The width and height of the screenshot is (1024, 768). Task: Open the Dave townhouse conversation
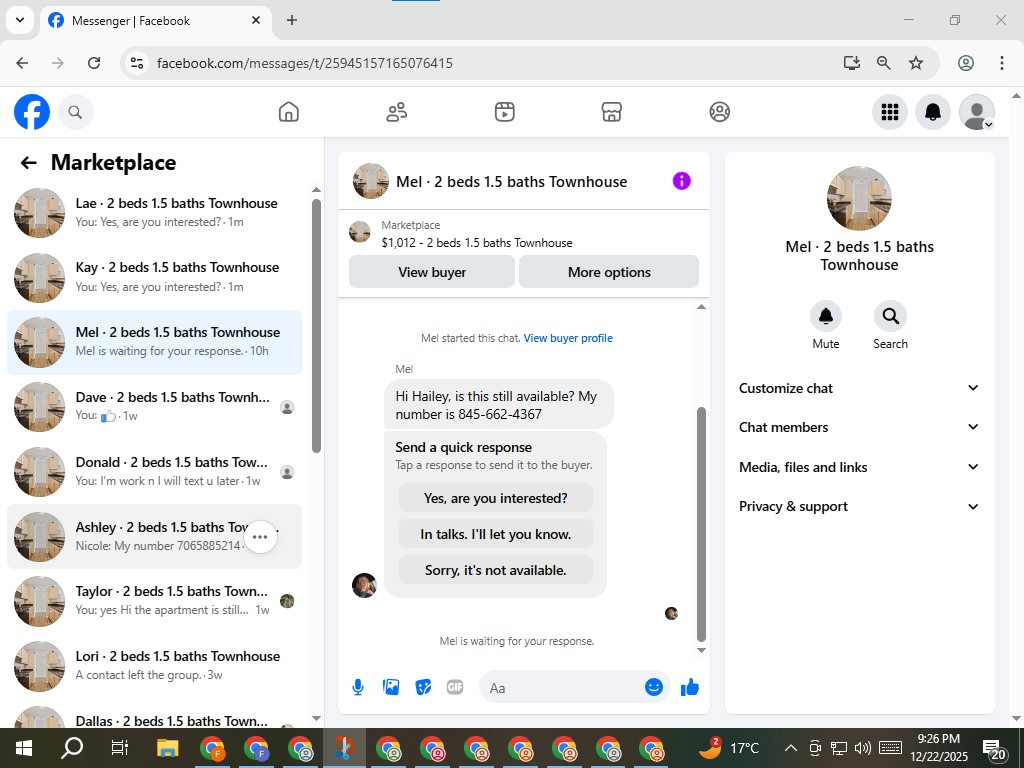click(x=155, y=407)
